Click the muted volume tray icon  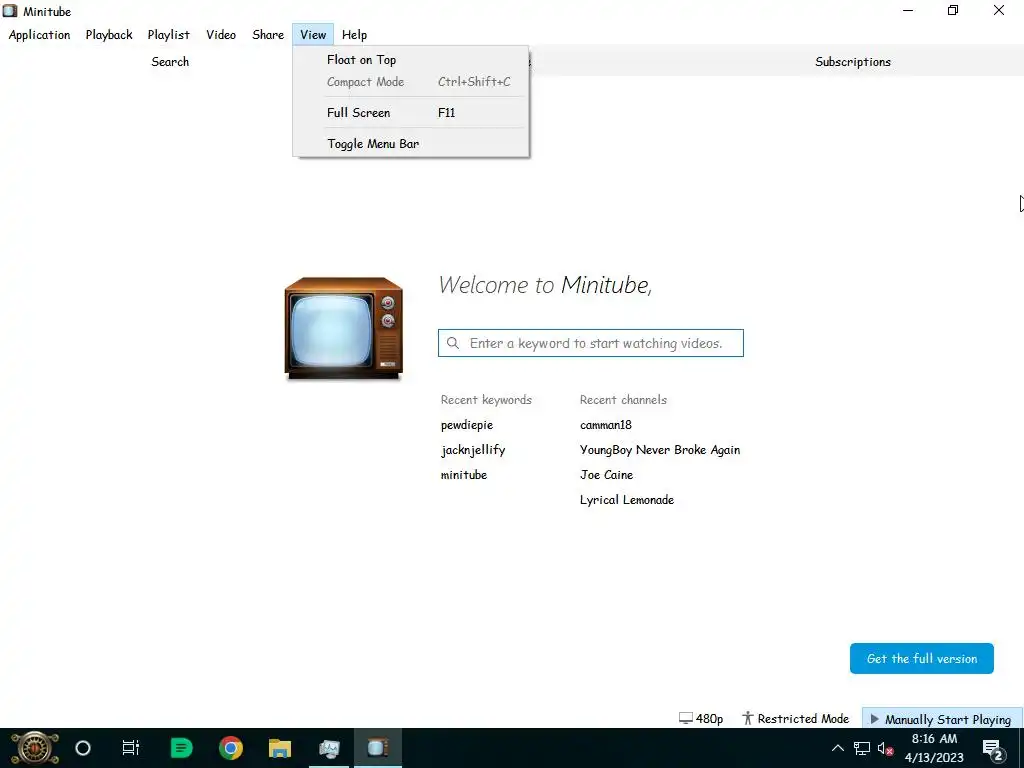tap(885, 748)
